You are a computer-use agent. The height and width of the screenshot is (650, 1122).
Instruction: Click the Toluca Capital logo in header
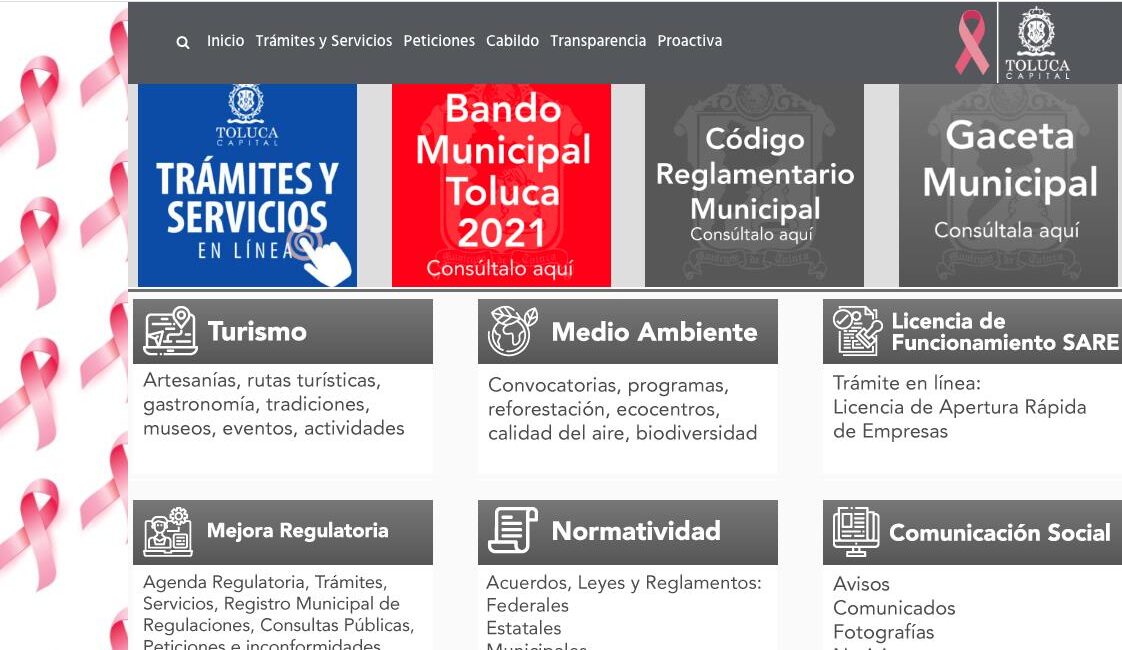point(1036,42)
